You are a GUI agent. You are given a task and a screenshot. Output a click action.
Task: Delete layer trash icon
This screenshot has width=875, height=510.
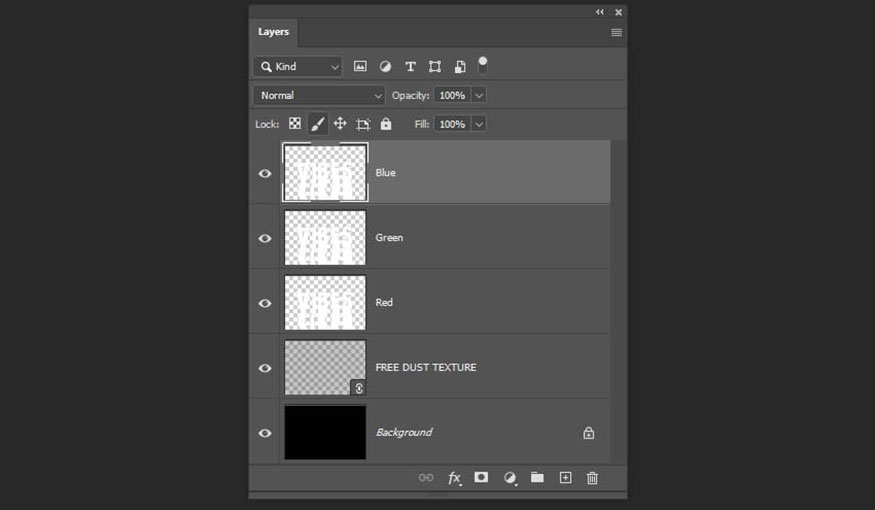(x=592, y=478)
